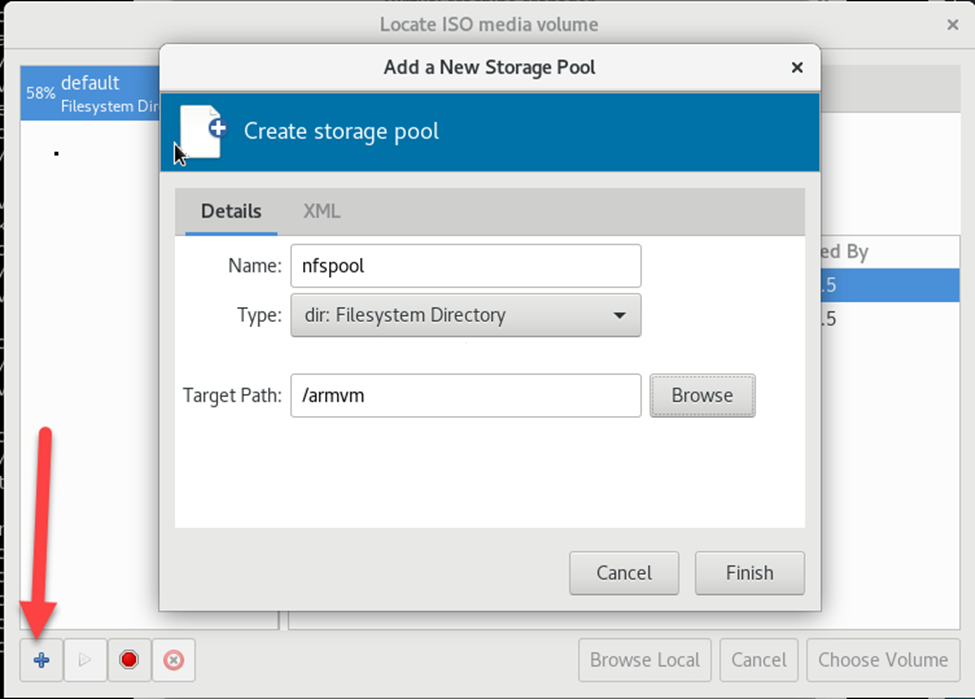Click the Create storage pool document icon
The image size is (975, 699).
tap(203, 131)
